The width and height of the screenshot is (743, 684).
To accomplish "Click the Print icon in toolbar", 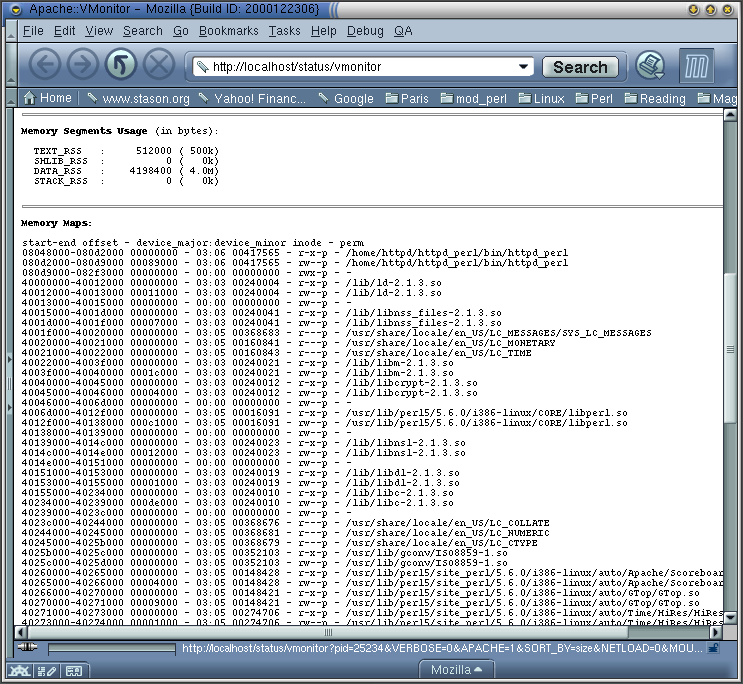I will pyautogui.click(x=651, y=66).
